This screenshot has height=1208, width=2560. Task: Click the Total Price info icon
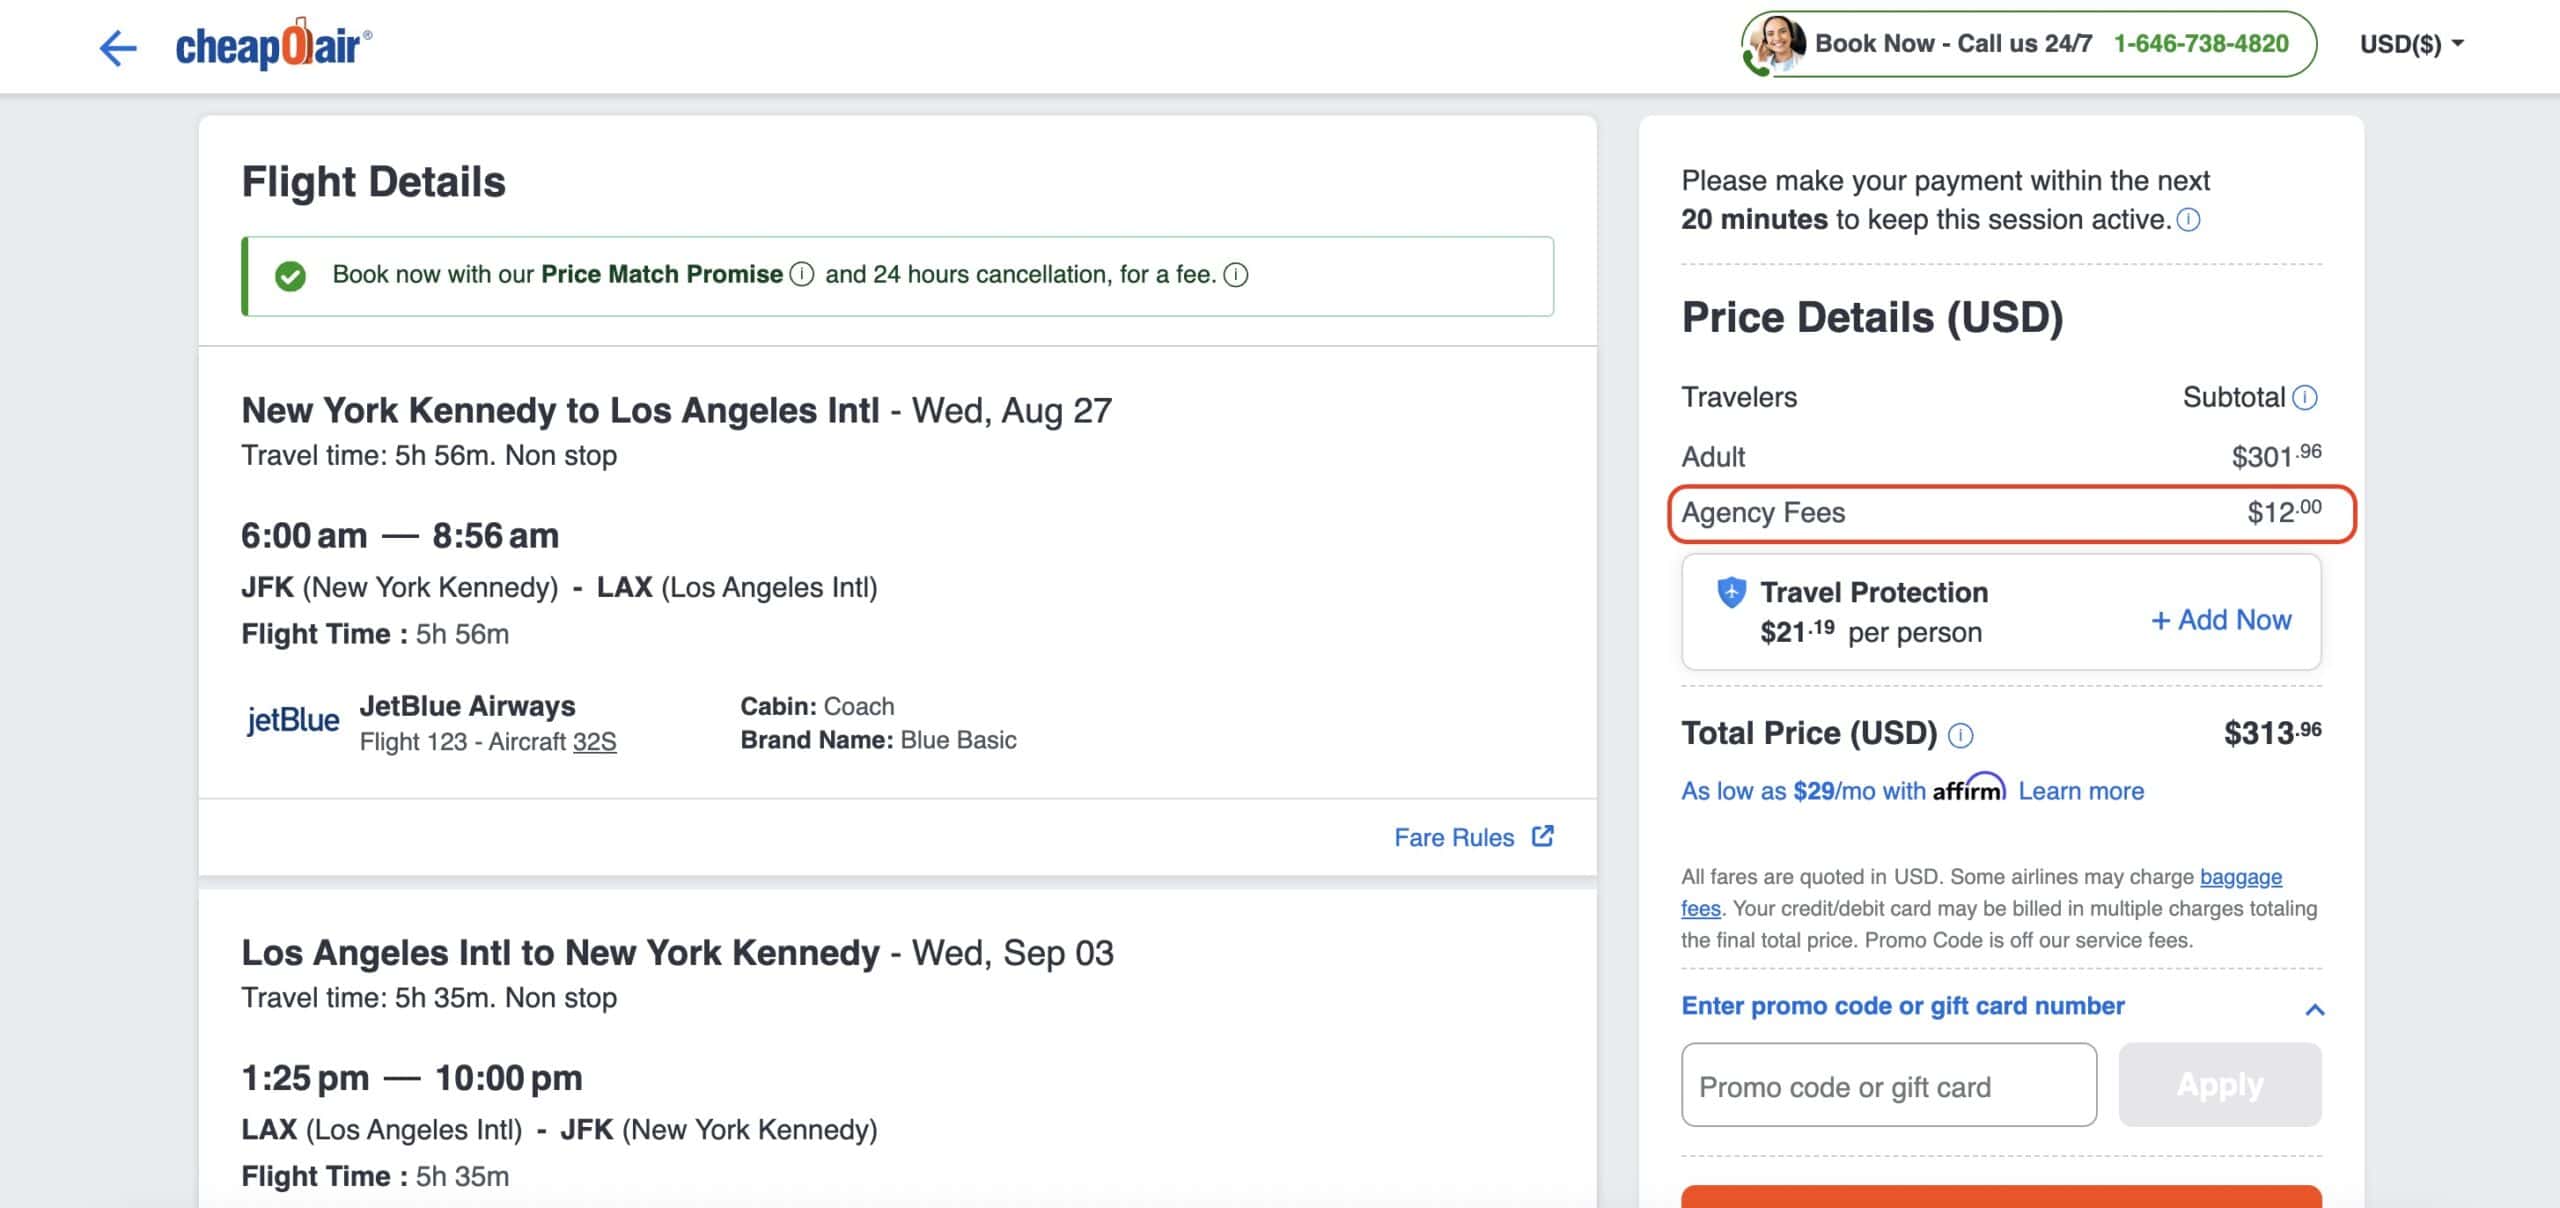pyautogui.click(x=1961, y=735)
